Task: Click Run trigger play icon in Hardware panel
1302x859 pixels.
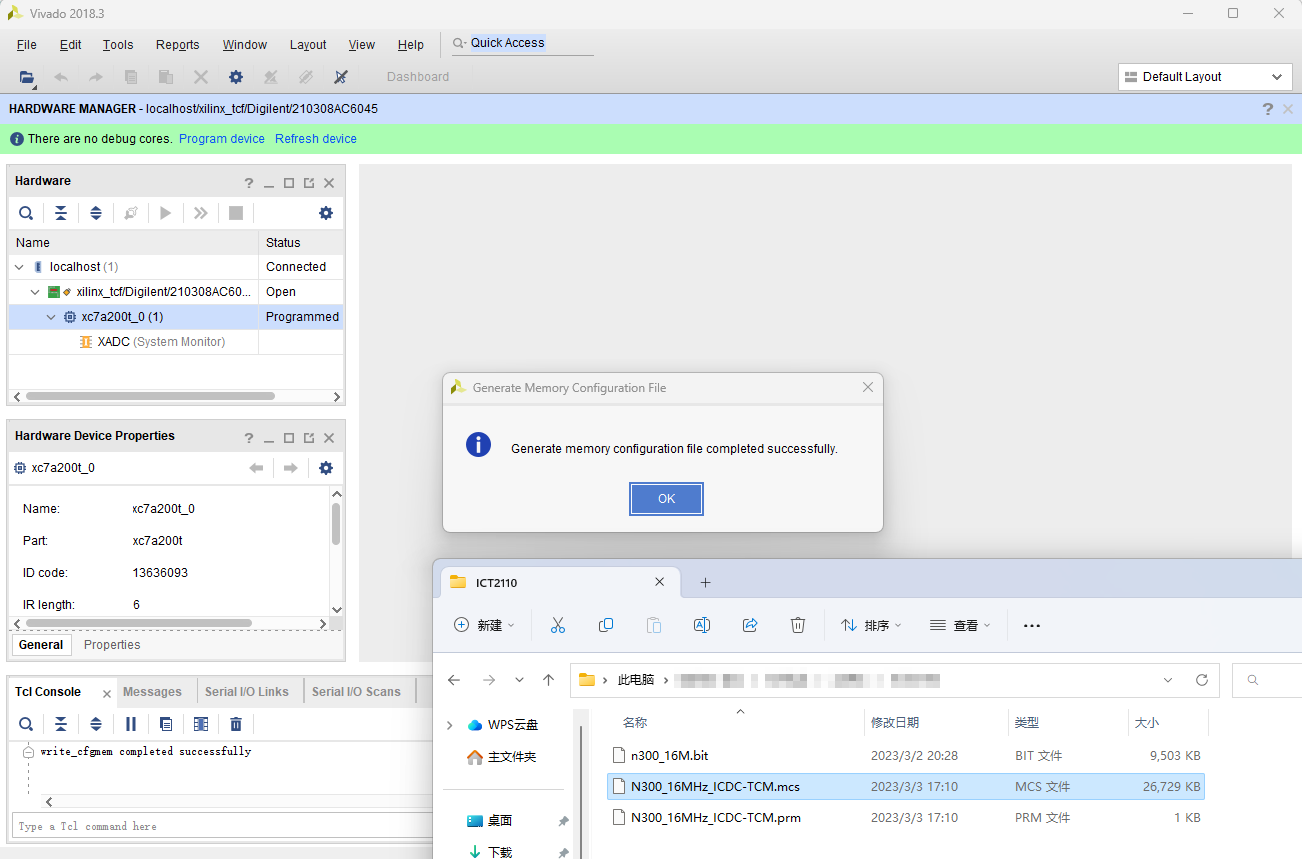Action: tap(166, 213)
